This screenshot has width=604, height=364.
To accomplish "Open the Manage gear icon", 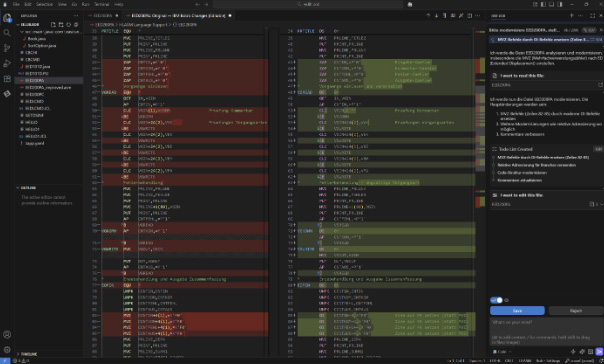I will [7, 350].
